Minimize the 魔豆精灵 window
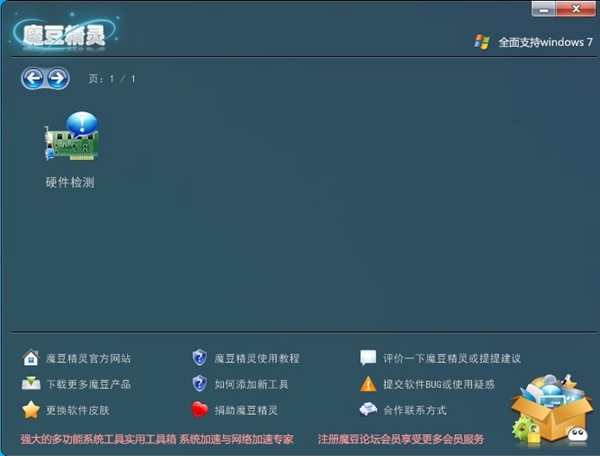This screenshot has height=456, width=600. click(x=543, y=9)
